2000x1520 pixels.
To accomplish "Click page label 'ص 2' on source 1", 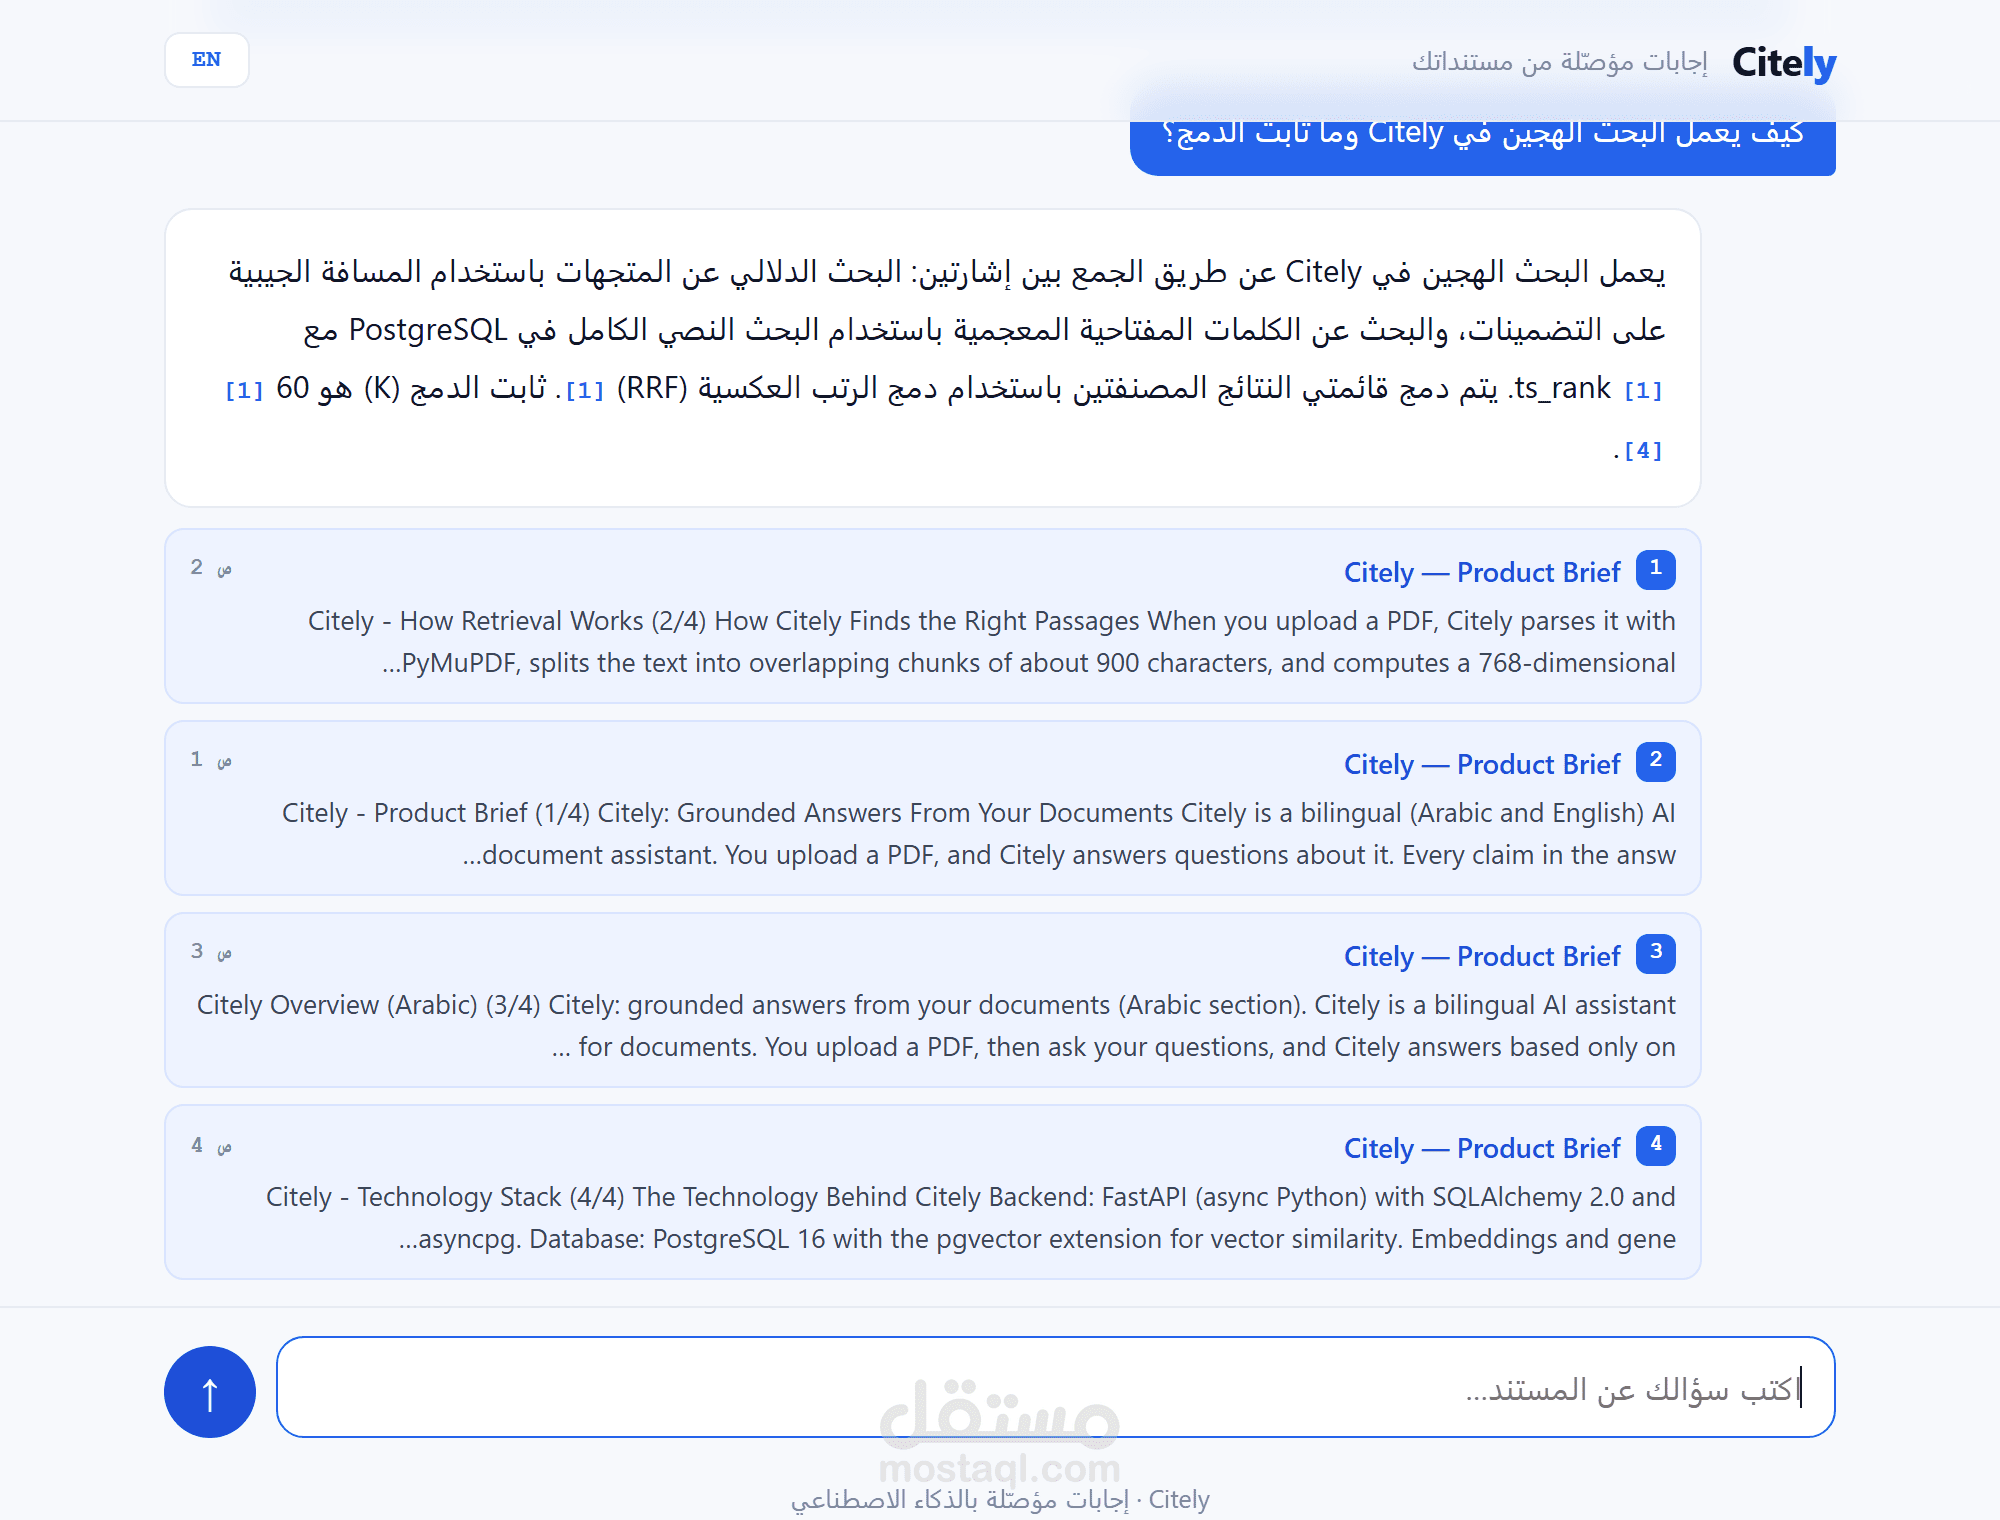I will 211,568.
